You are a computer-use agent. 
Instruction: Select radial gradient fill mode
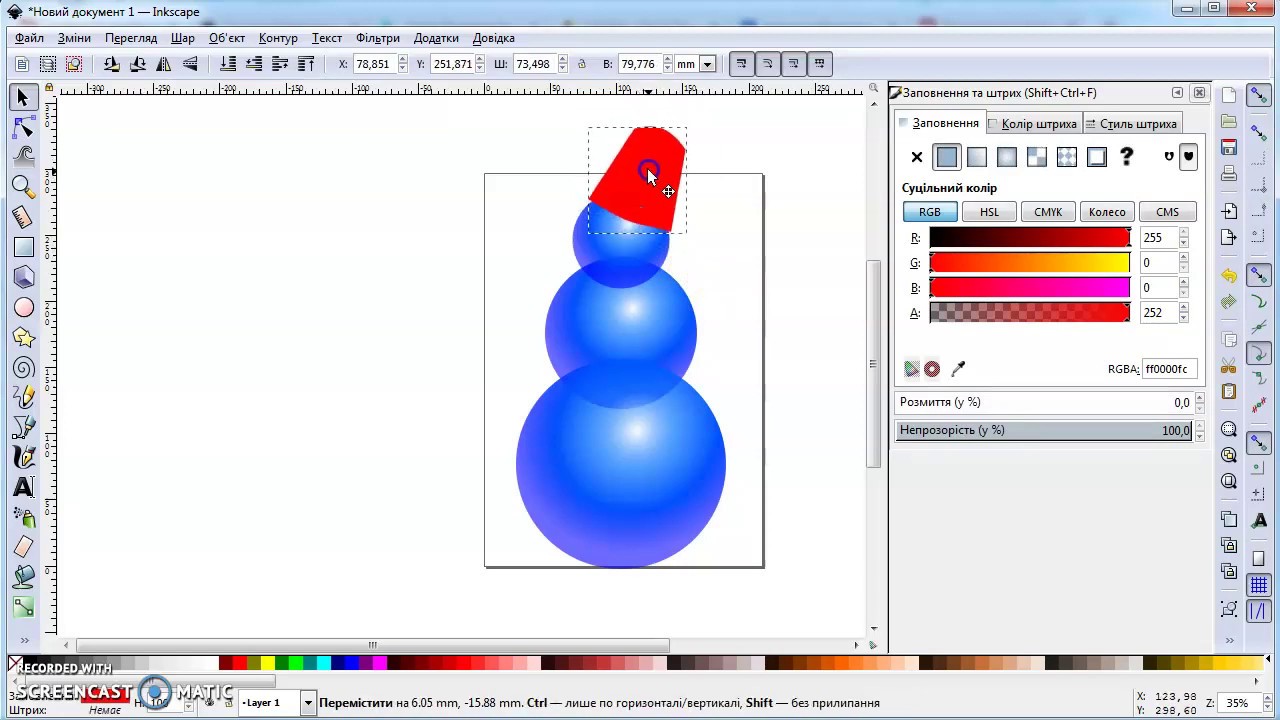coord(1007,157)
